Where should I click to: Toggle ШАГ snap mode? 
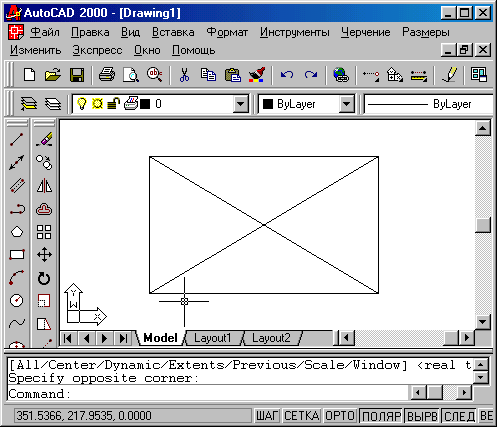pyautogui.click(x=267, y=416)
